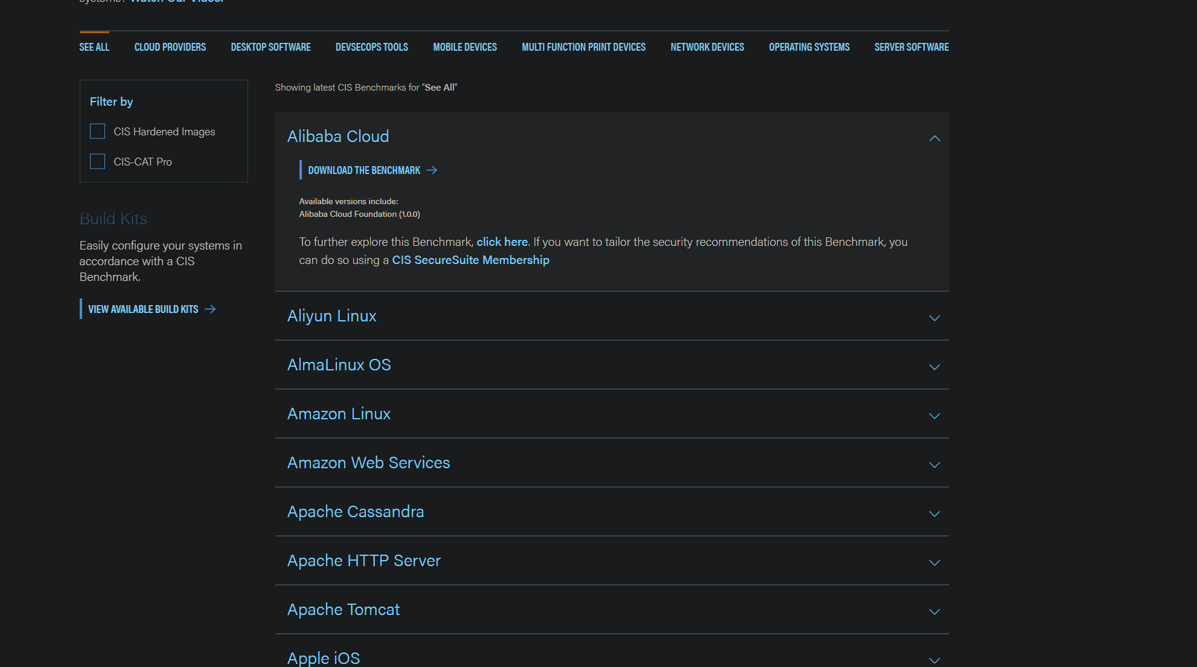Open the Network Devices tab
The width and height of the screenshot is (1197, 667).
pyautogui.click(x=707, y=47)
